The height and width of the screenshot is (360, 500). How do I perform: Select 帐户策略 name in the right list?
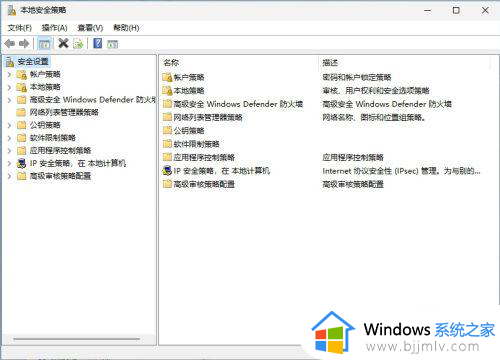[189, 77]
